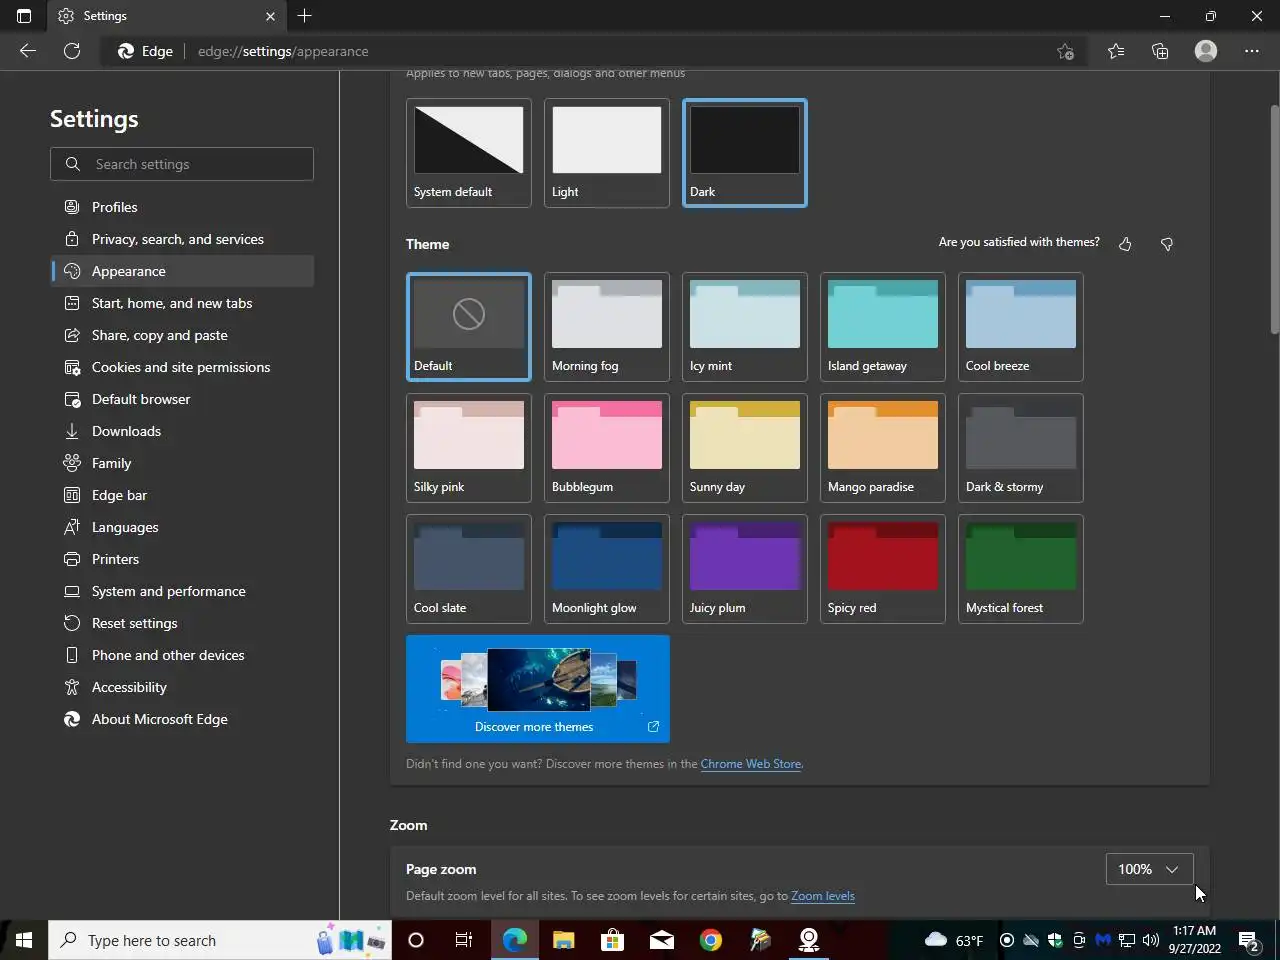The height and width of the screenshot is (960, 1280).
Task: Choose the Dark & stormy theme
Action: (1020, 448)
